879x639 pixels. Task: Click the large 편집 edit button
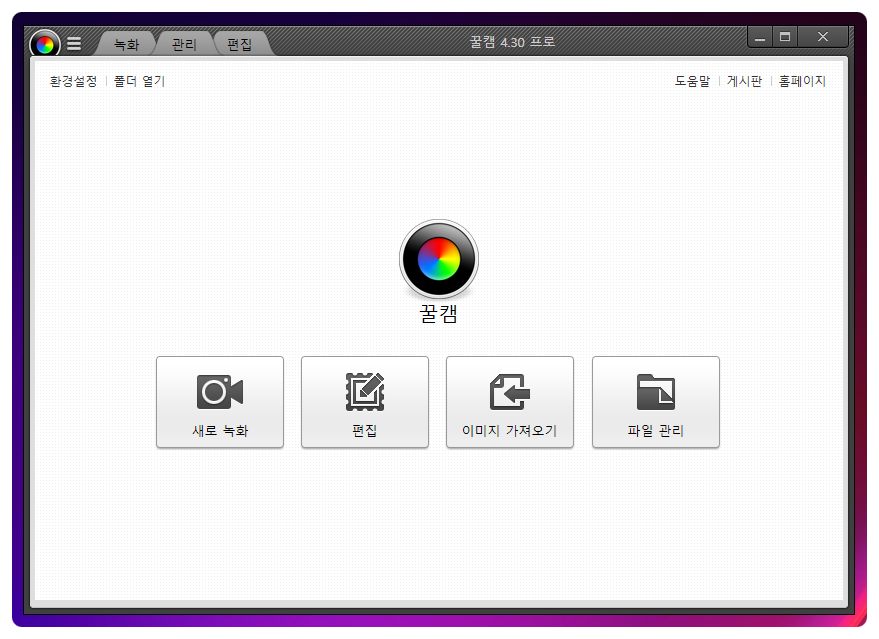[x=365, y=402]
